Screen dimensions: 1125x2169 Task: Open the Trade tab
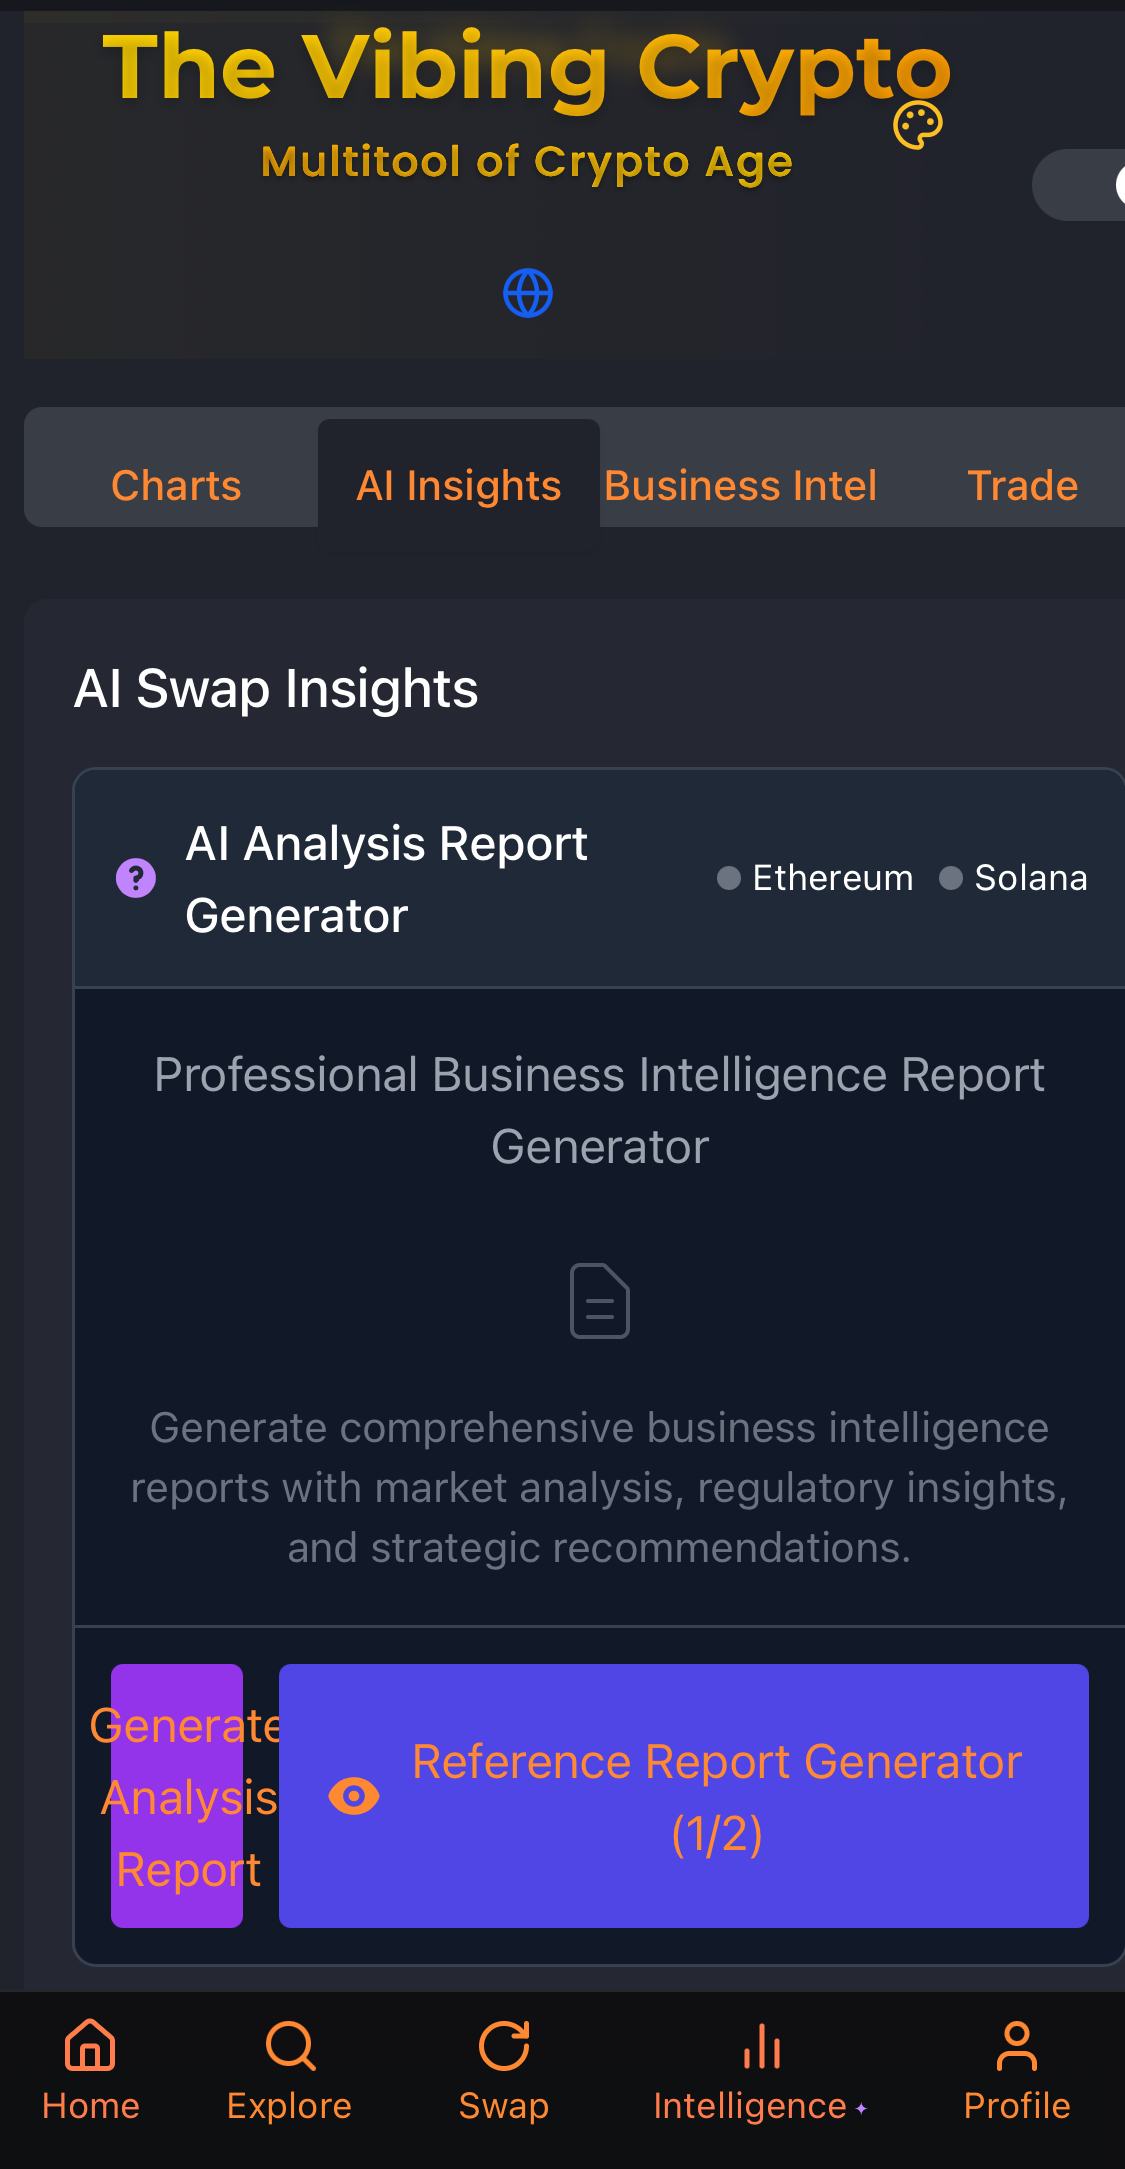coord(1023,486)
